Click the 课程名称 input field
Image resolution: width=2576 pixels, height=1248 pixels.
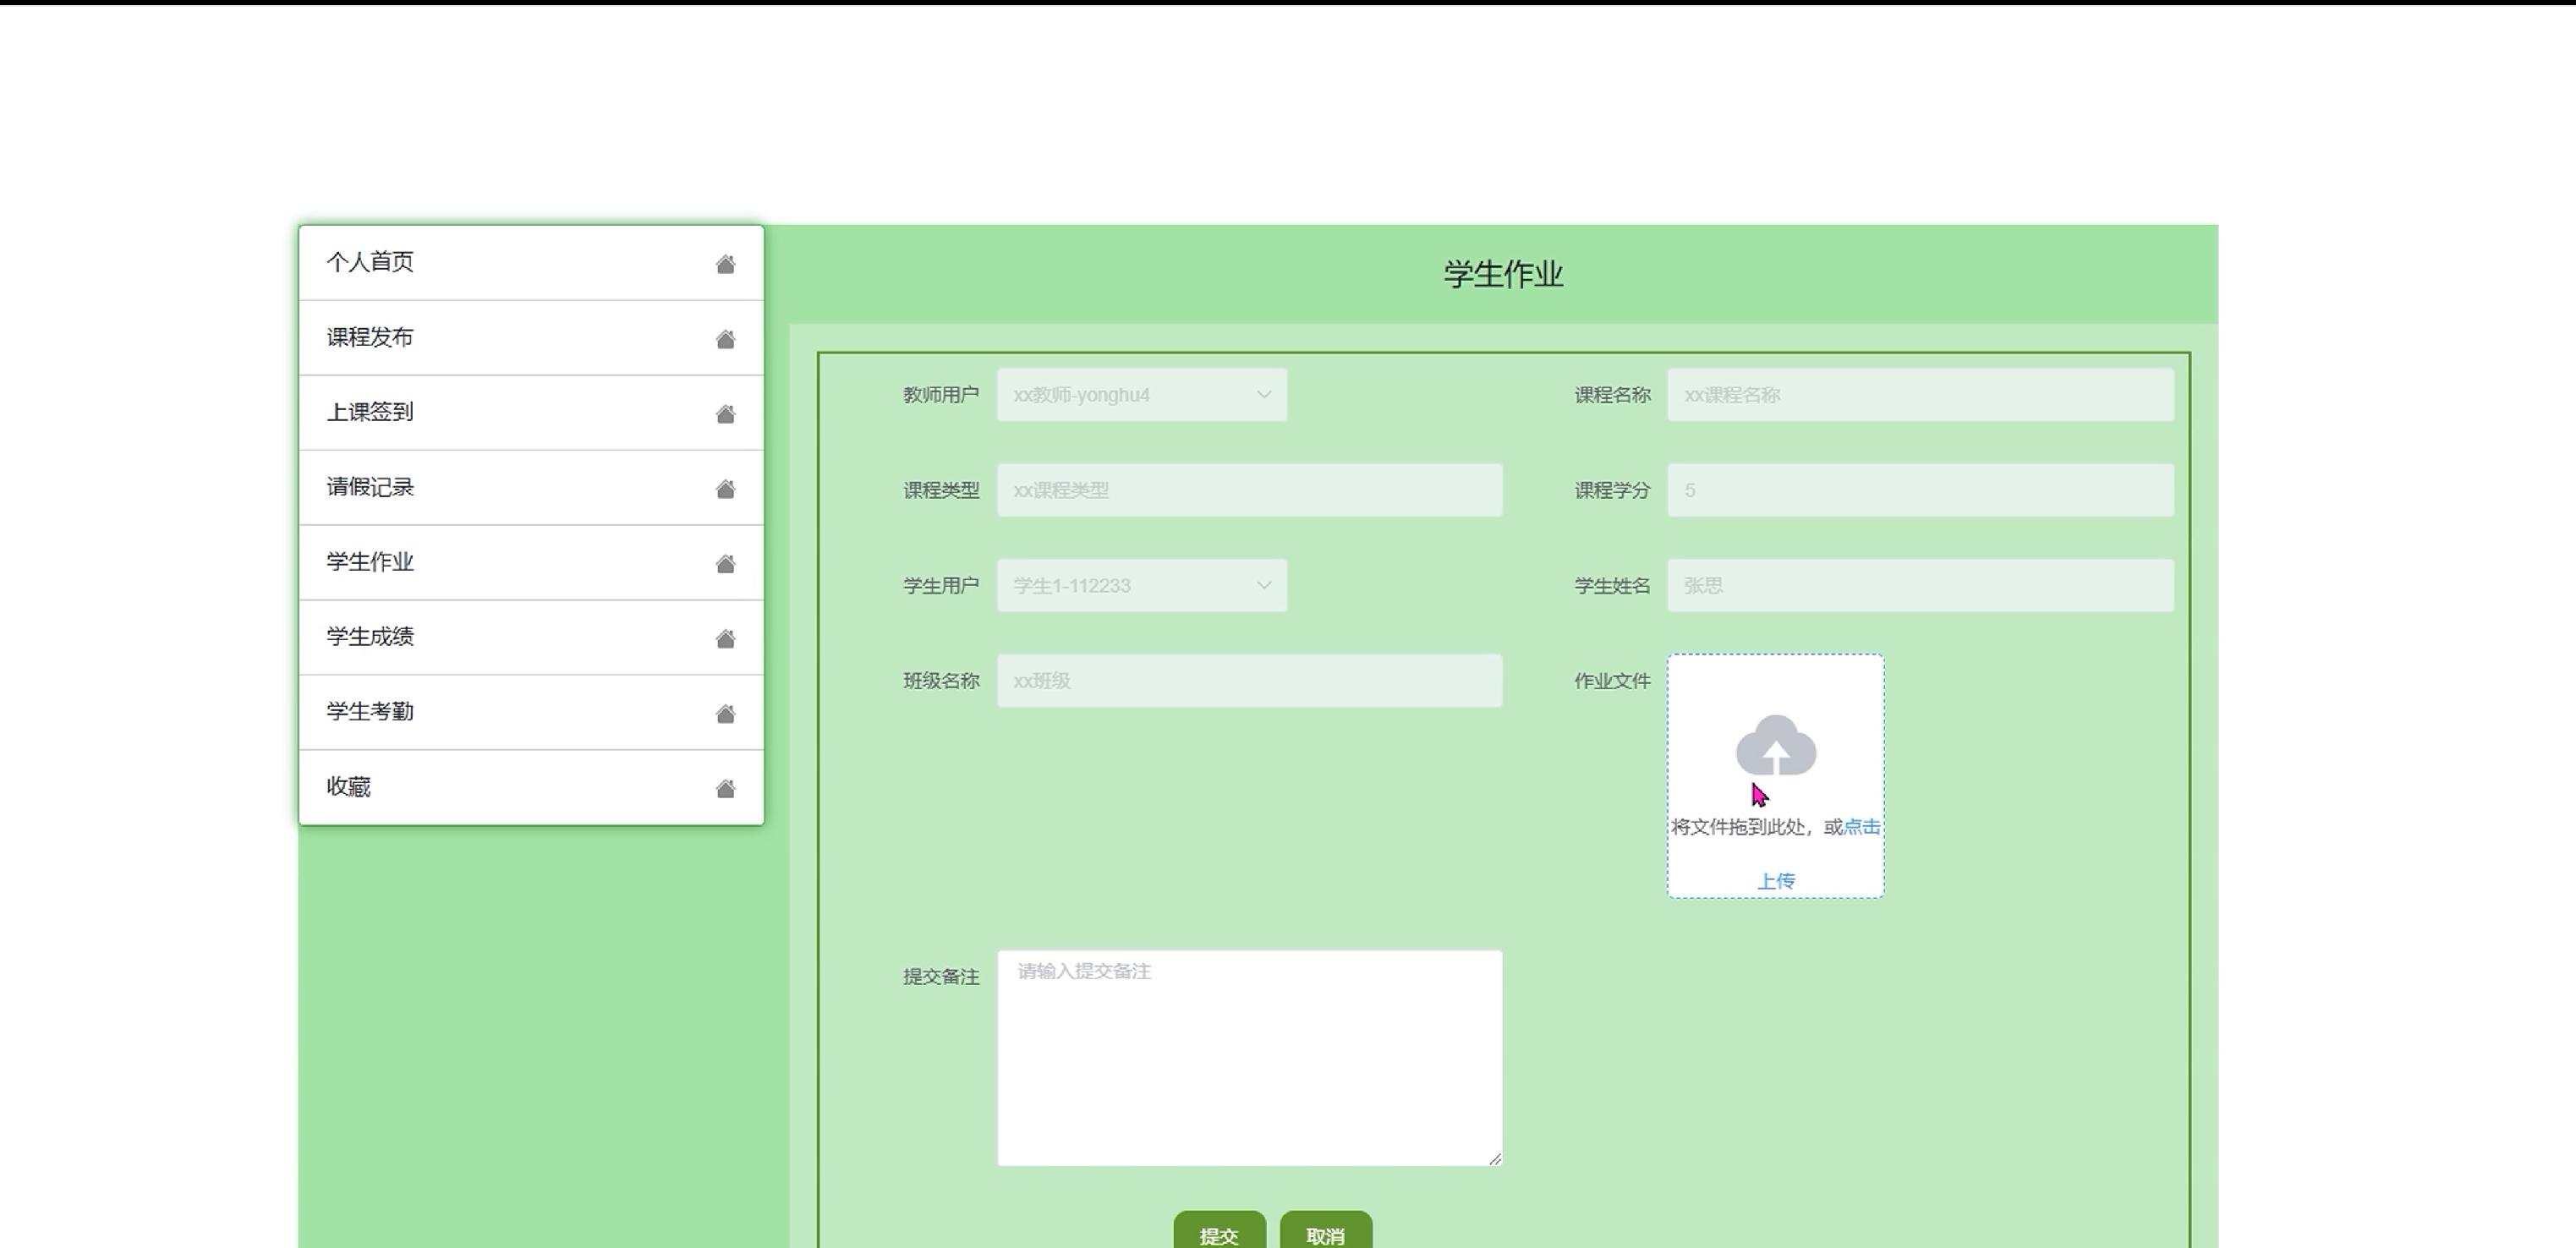1919,395
